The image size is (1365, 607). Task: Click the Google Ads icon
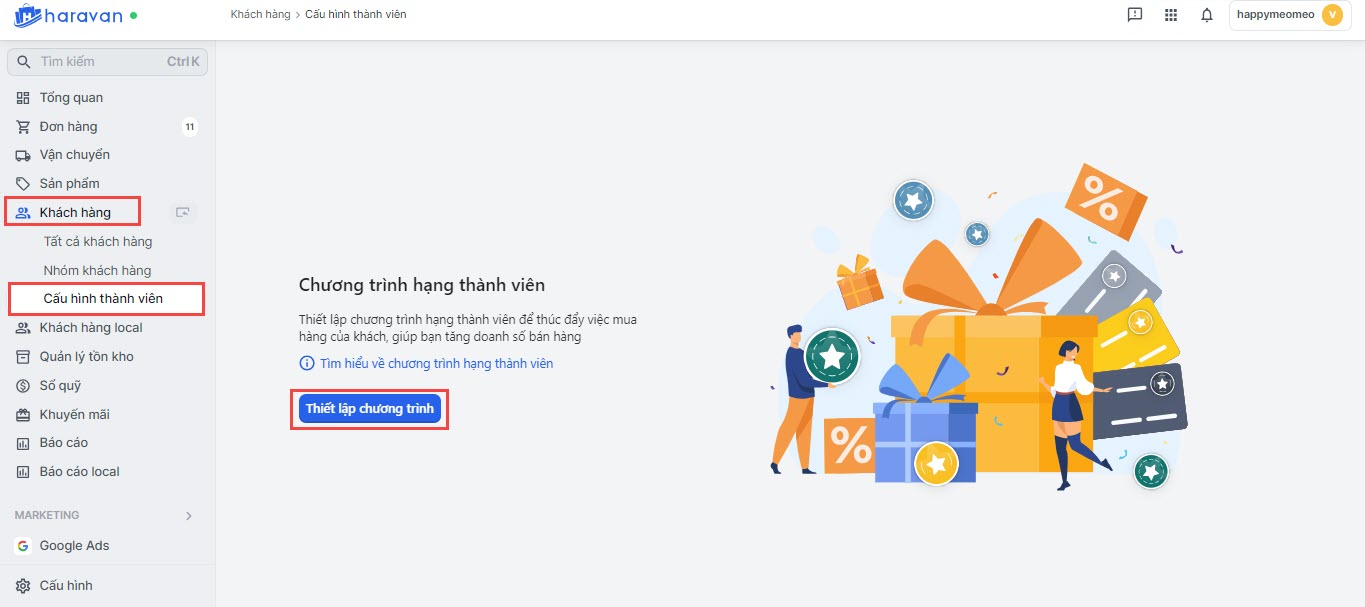pos(23,546)
